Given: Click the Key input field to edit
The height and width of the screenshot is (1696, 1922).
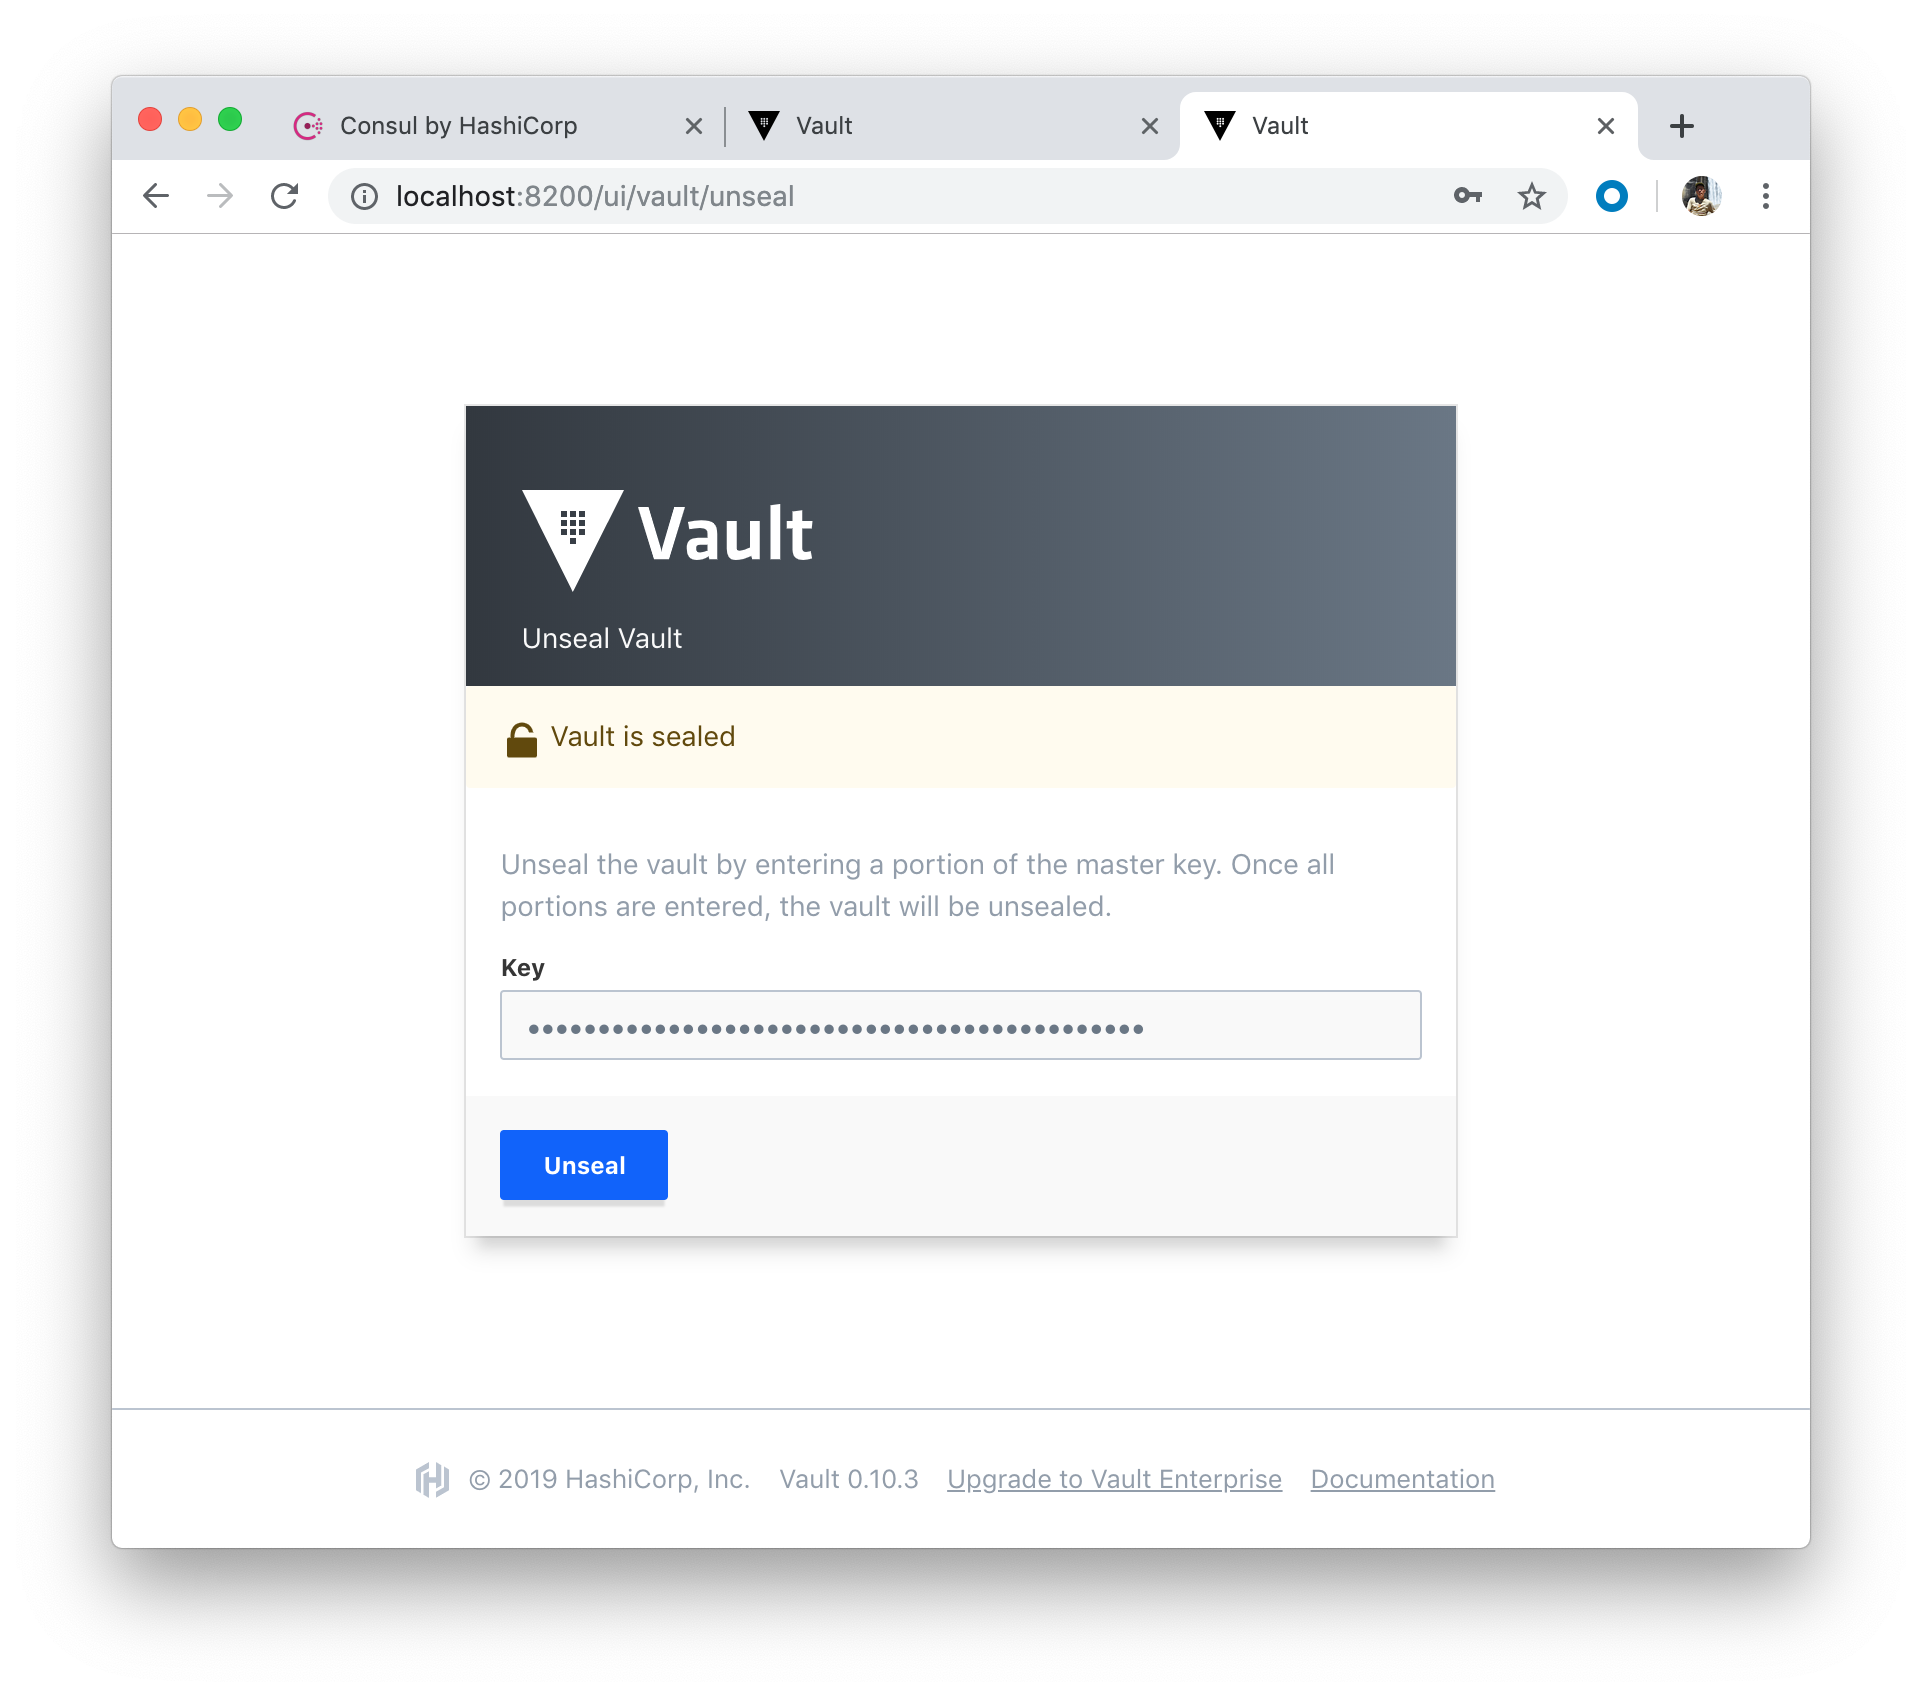Looking at the screenshot, I should click(961, 1025).
